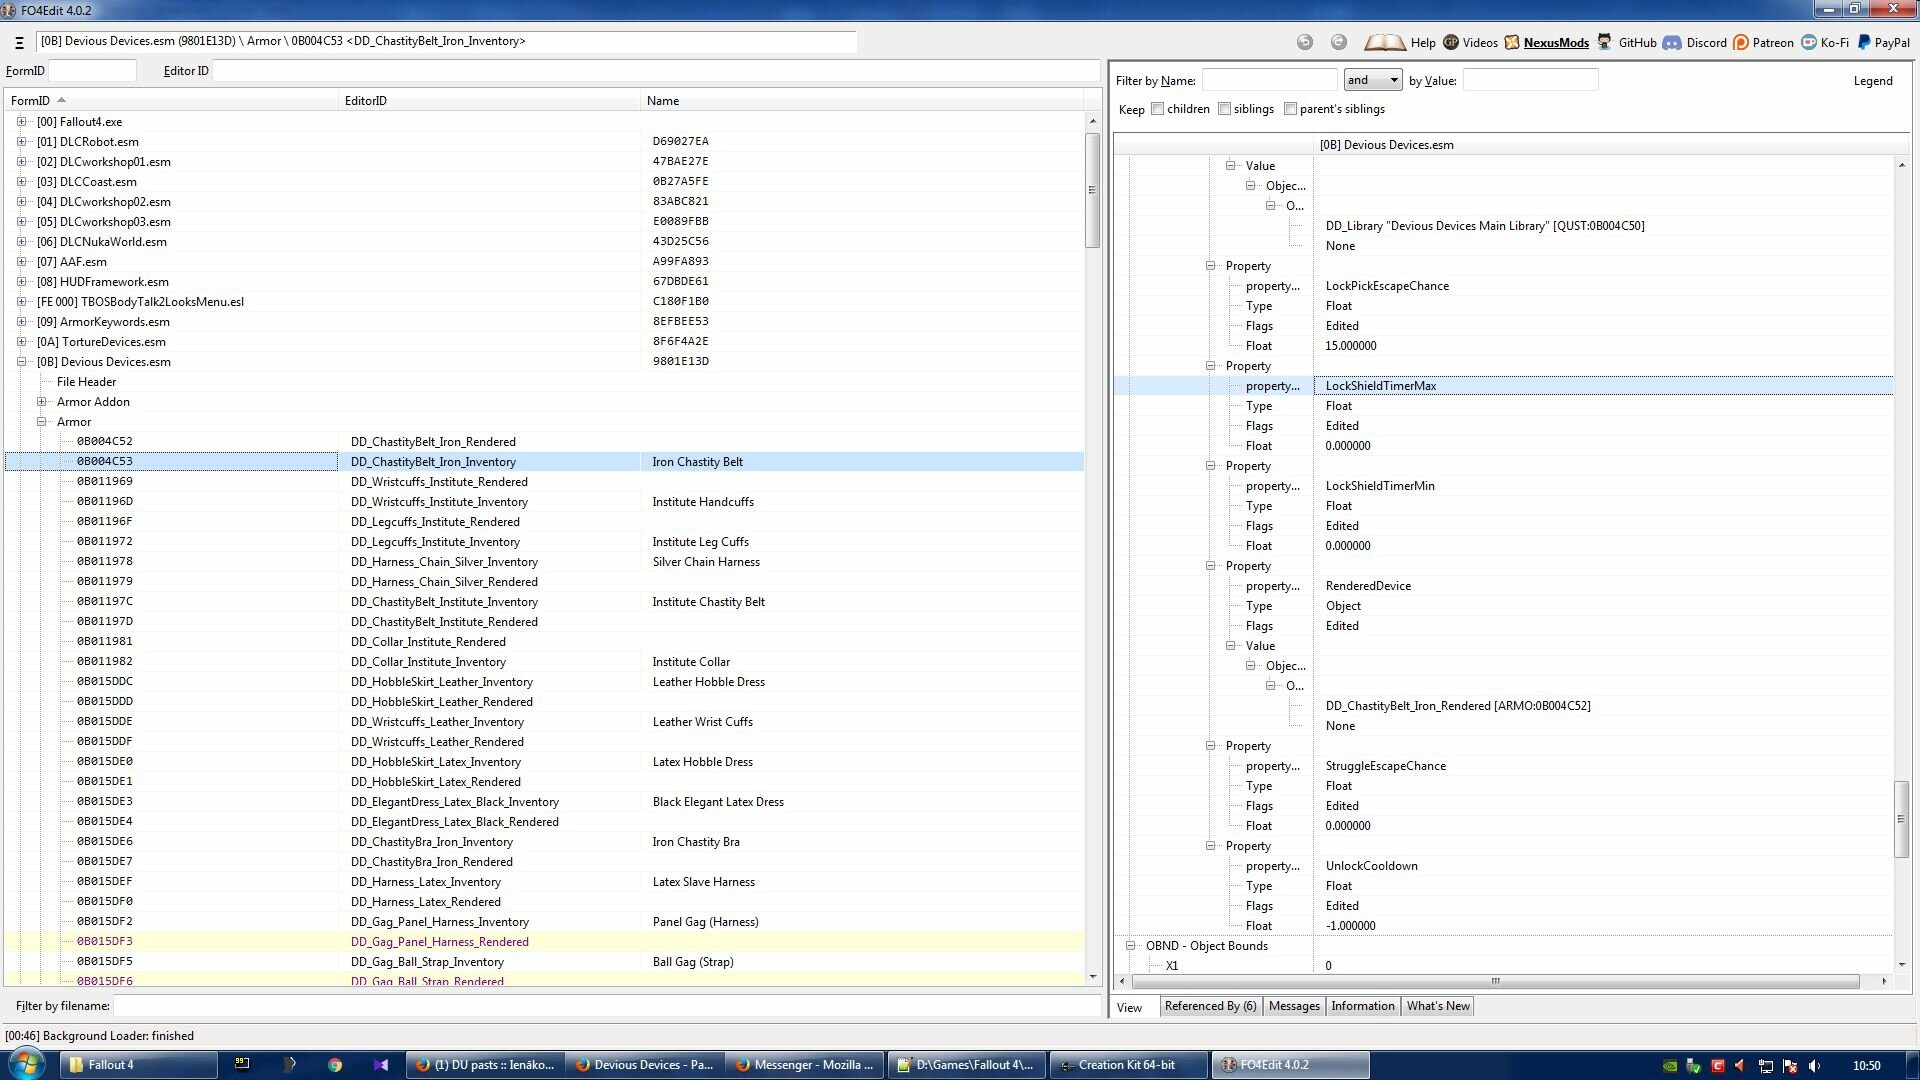Click the PayPal logo icon

pos(1864,42)
